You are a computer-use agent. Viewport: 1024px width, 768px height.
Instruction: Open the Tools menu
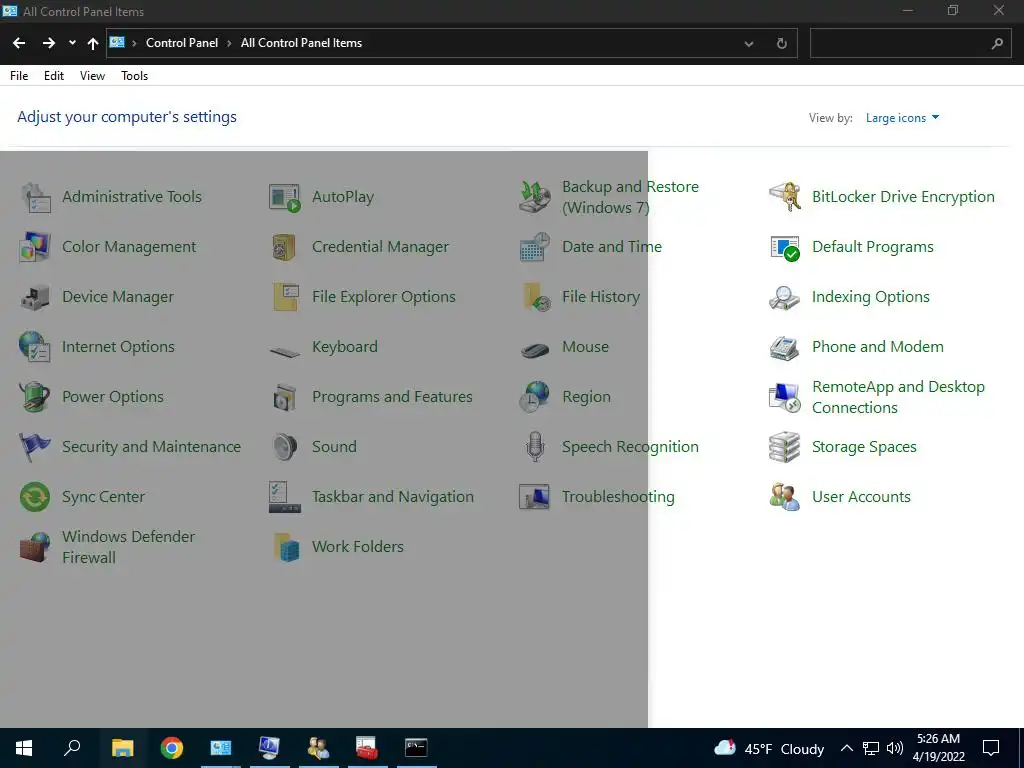(135, 76)
